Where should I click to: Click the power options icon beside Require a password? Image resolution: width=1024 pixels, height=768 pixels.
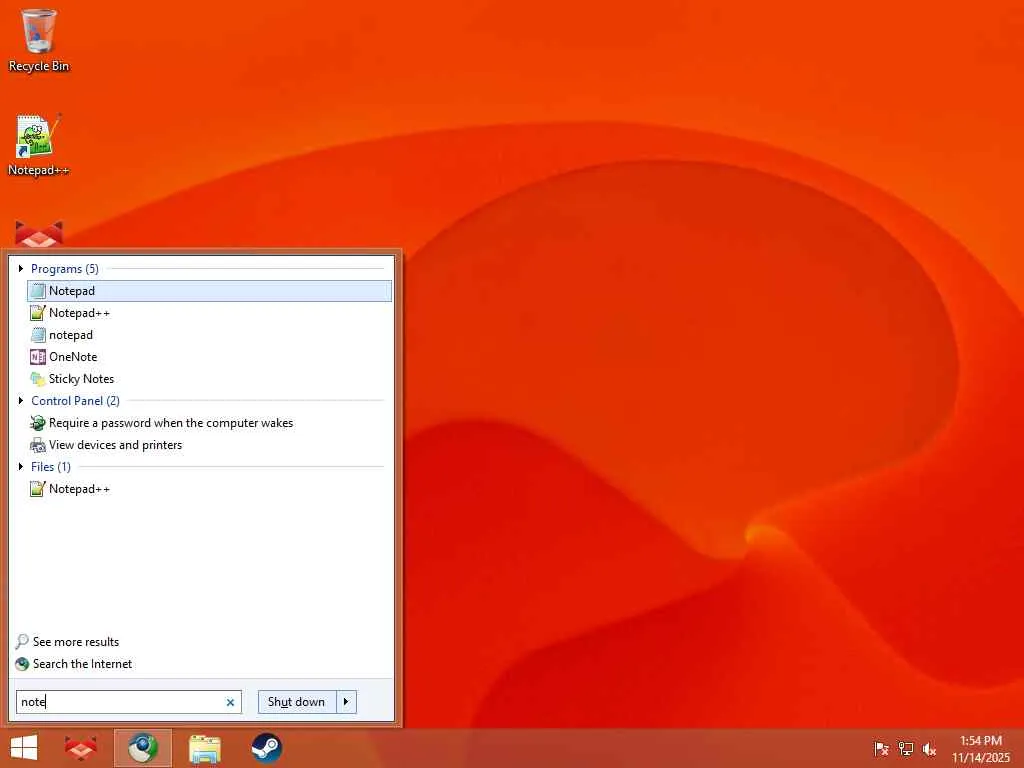[38, 423]
